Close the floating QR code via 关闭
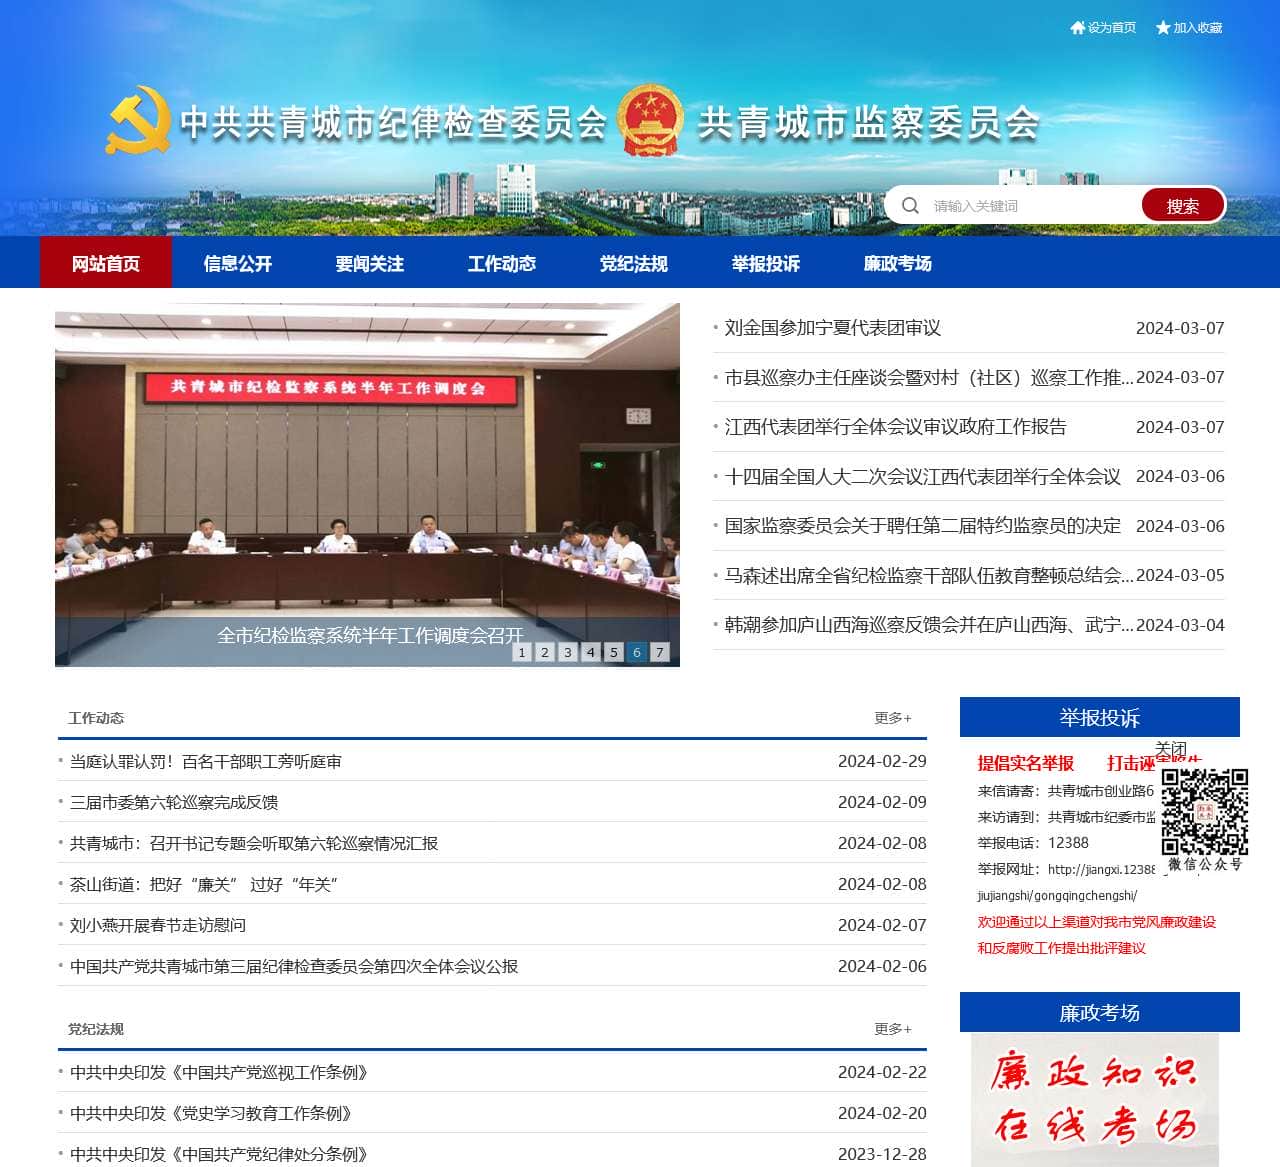Viewport: 1280px width, 1167px height. tap(1171, 749)
